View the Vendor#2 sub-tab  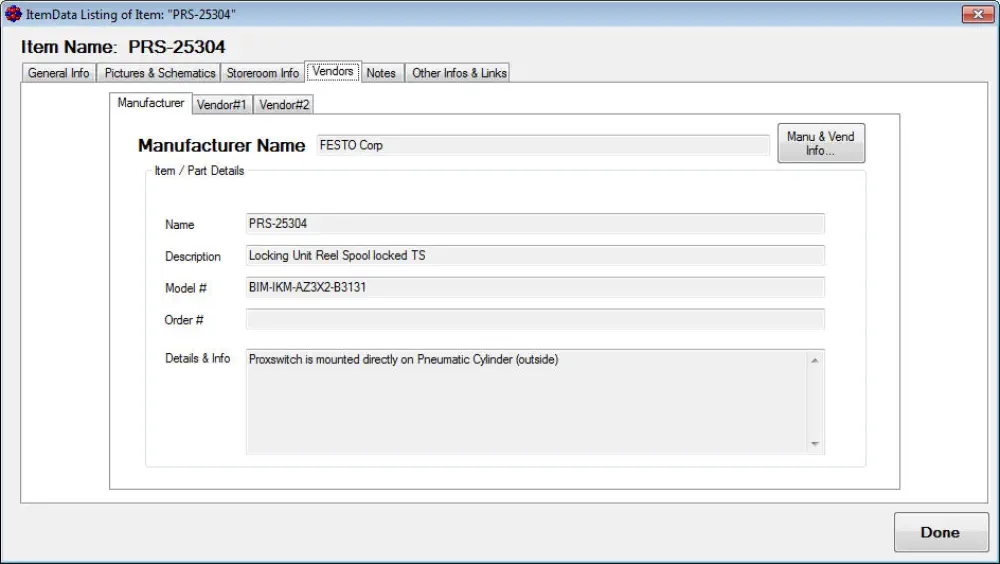(285, 105)
